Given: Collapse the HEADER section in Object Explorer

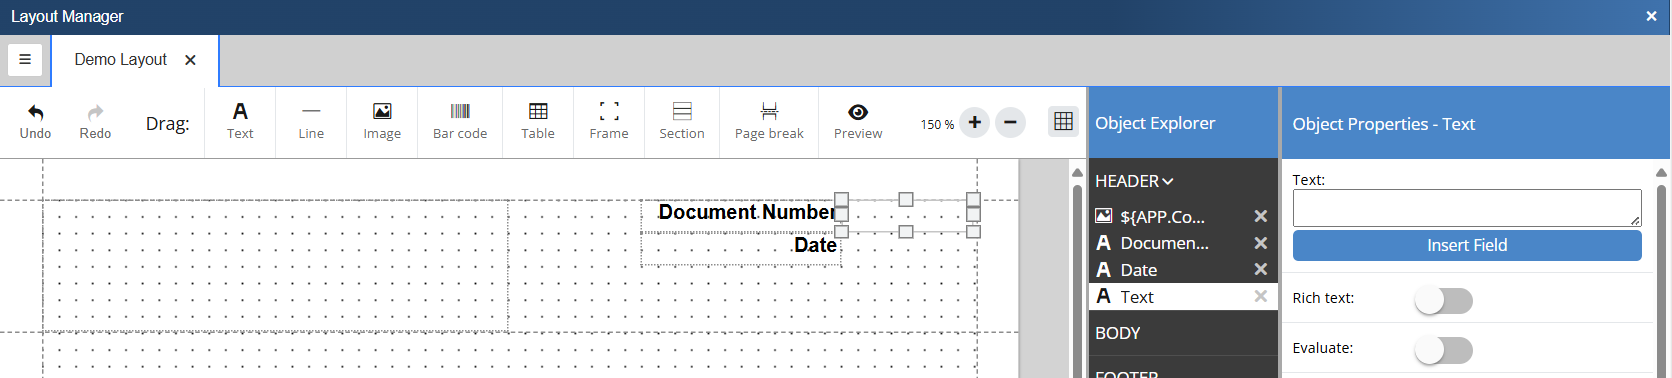Looking at the screenshot, I should click(x=1134, y=181).
